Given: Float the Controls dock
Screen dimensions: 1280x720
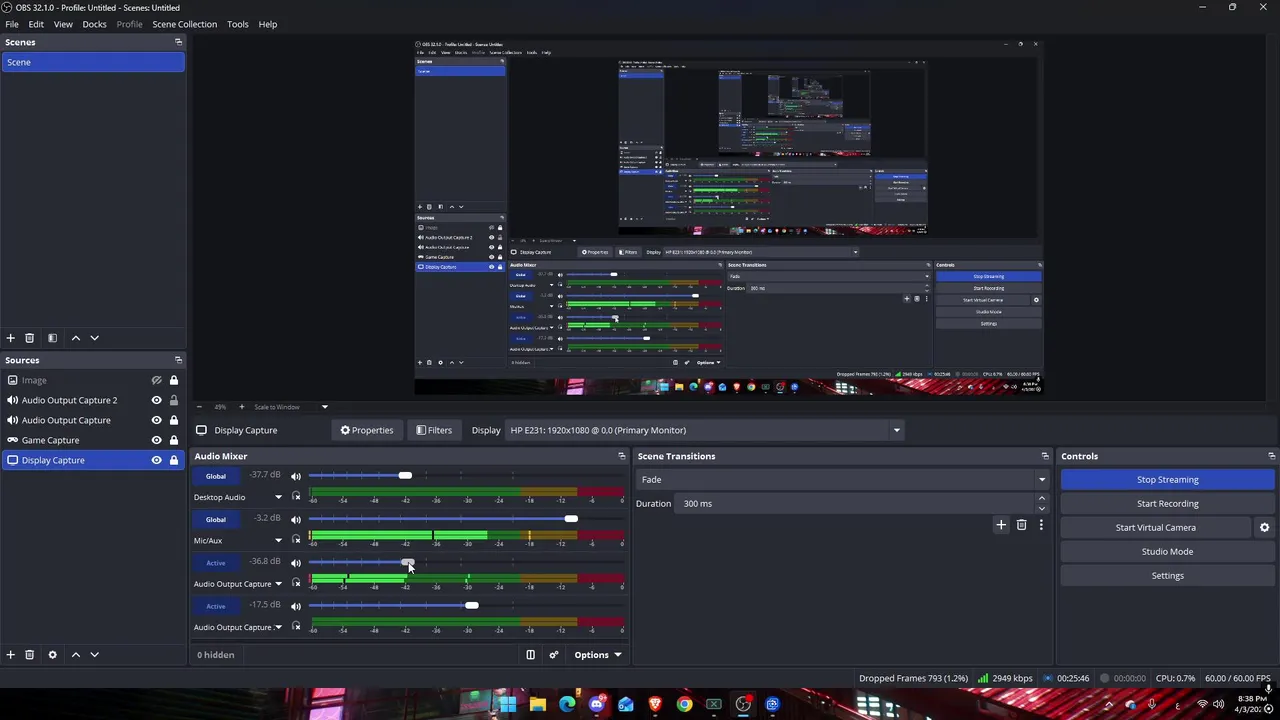Looking at the screenshot, I should [x=1271, y=456].
